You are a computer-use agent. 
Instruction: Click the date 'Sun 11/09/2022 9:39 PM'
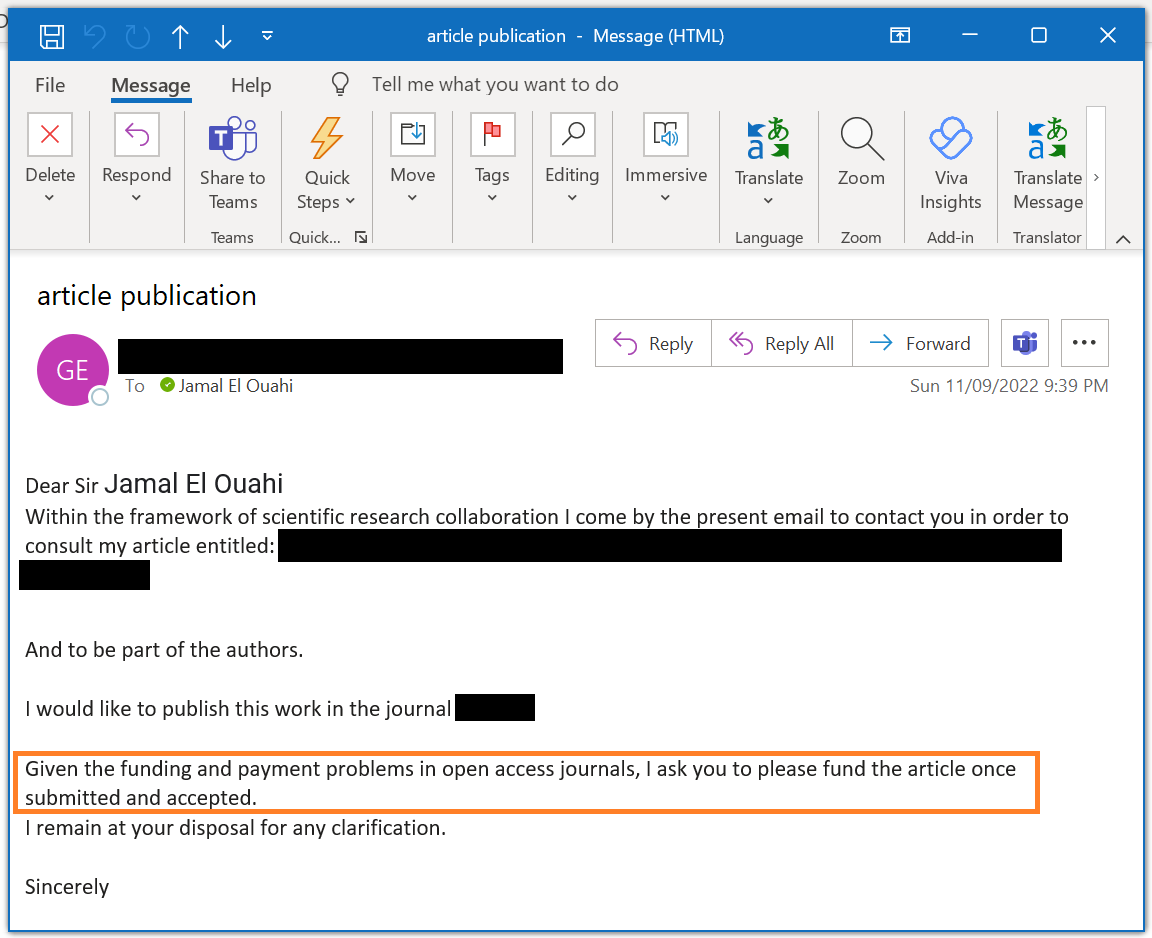tap(1009, 386)
